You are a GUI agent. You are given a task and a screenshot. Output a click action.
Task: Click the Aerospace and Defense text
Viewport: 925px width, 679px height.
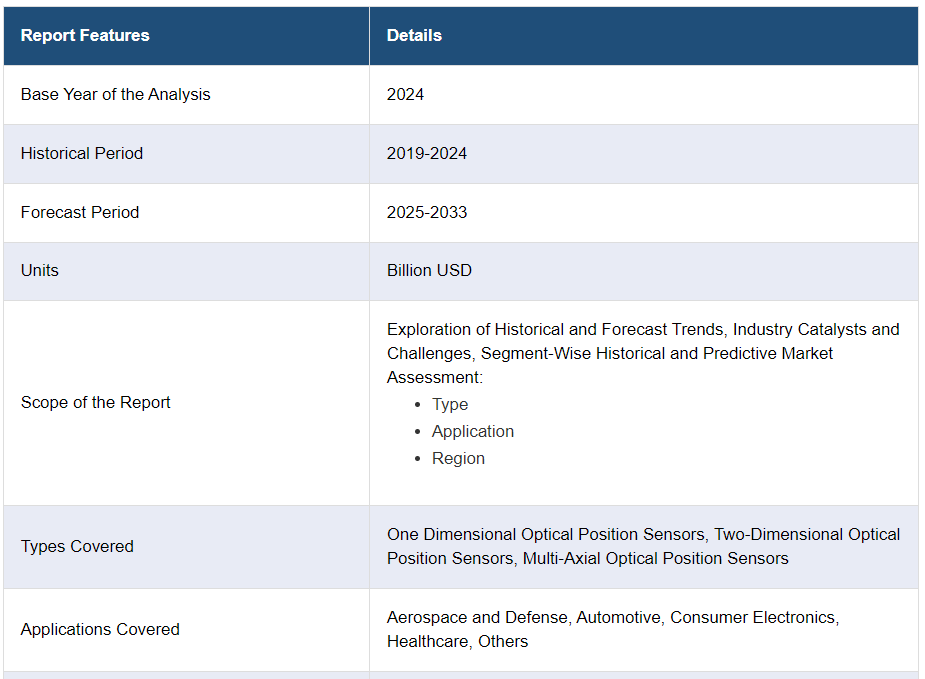[477, 617]
